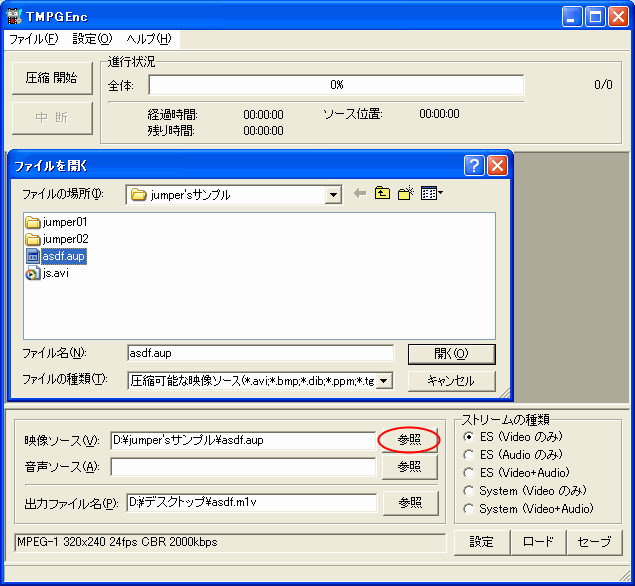Create a new folder icon

pyautogui.click(x=406, y=194)
